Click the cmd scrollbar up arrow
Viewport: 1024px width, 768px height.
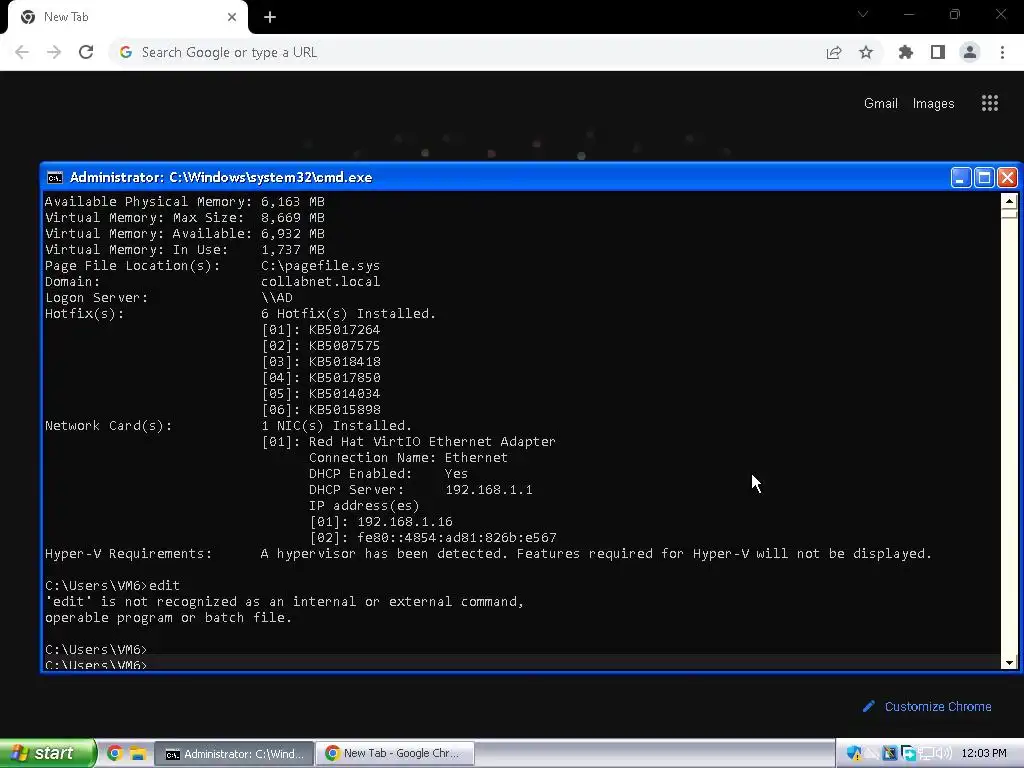coord(1009,201)
